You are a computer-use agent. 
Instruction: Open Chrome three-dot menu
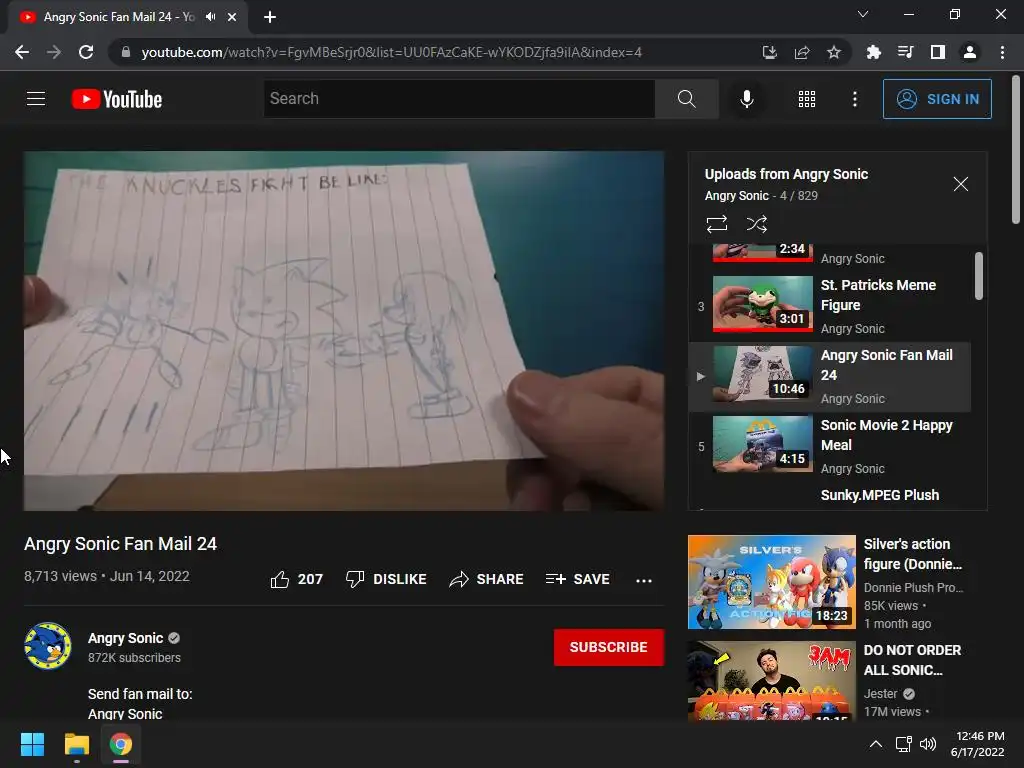(1002, 52)
